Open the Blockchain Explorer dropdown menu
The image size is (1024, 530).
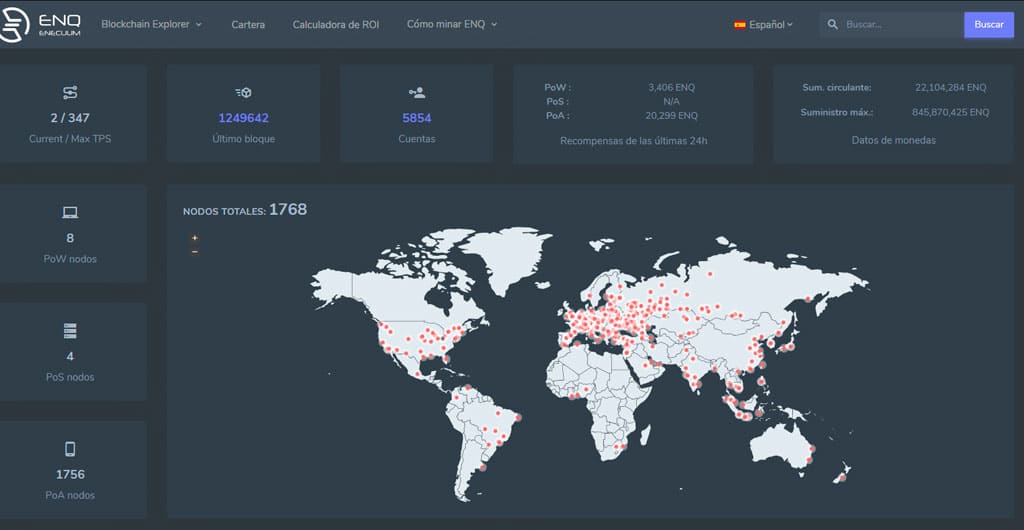(x=152, y=24)
